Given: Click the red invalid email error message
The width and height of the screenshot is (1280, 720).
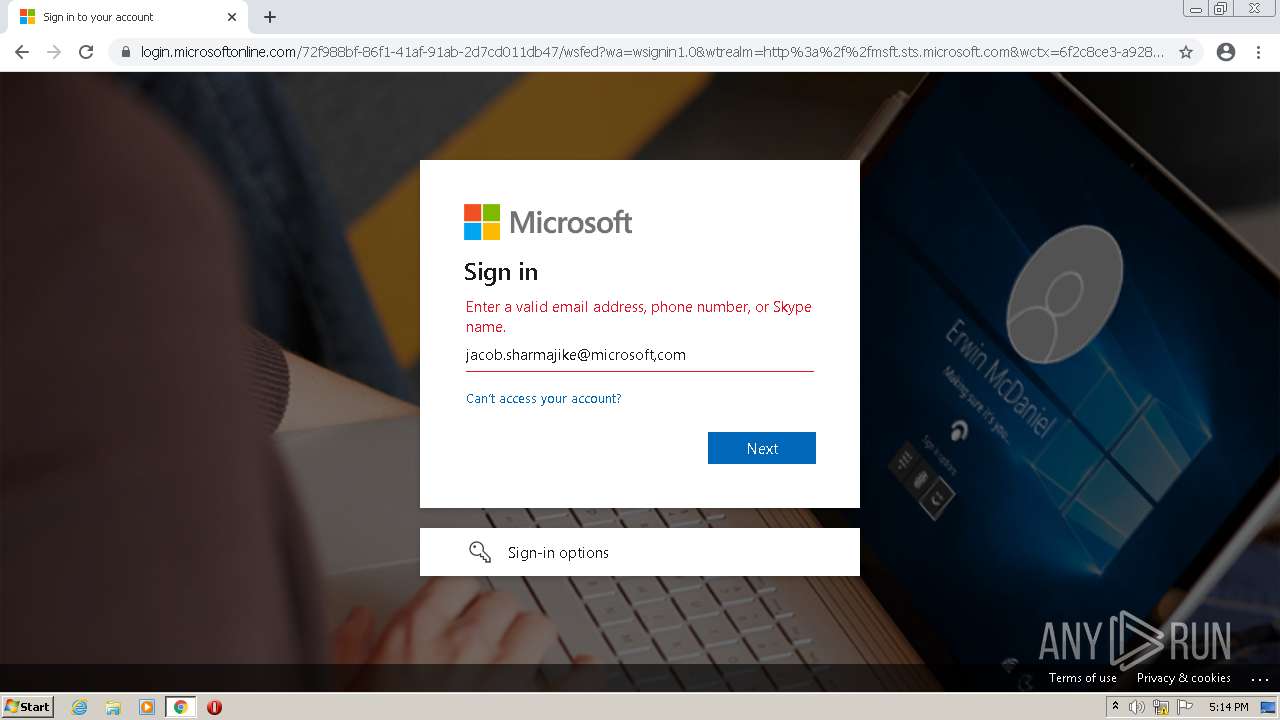Looking at the screenshot, I should click(638, 316).
